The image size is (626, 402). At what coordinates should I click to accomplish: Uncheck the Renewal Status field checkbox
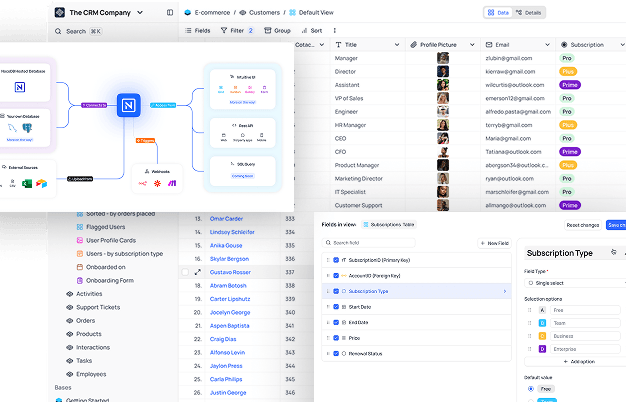336,354
